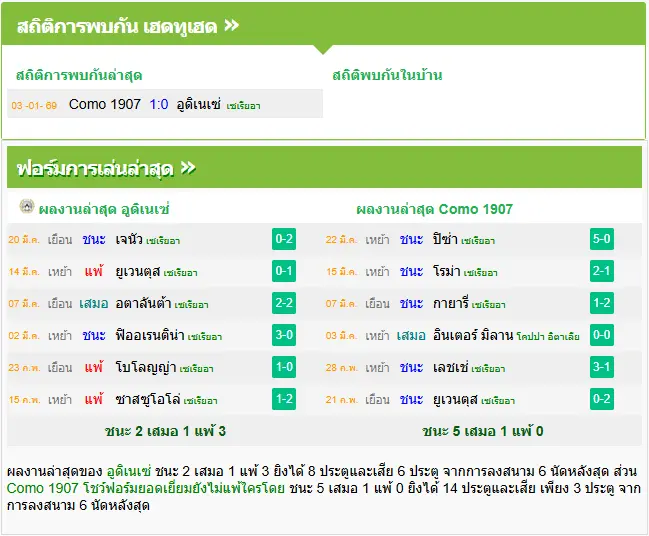Image resolution: width=649 pixels, height=536 pixels.
Task: Select the สถิติพบกันในบ้าน tab heading
Action: pyautogui.click(x=387, y=75)
